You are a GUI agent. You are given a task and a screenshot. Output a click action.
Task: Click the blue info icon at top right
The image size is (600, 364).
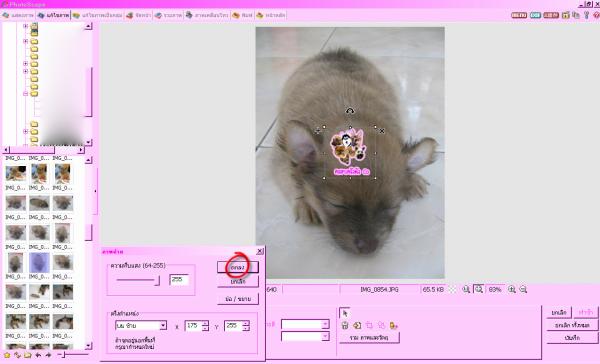(x=586, y=15)
